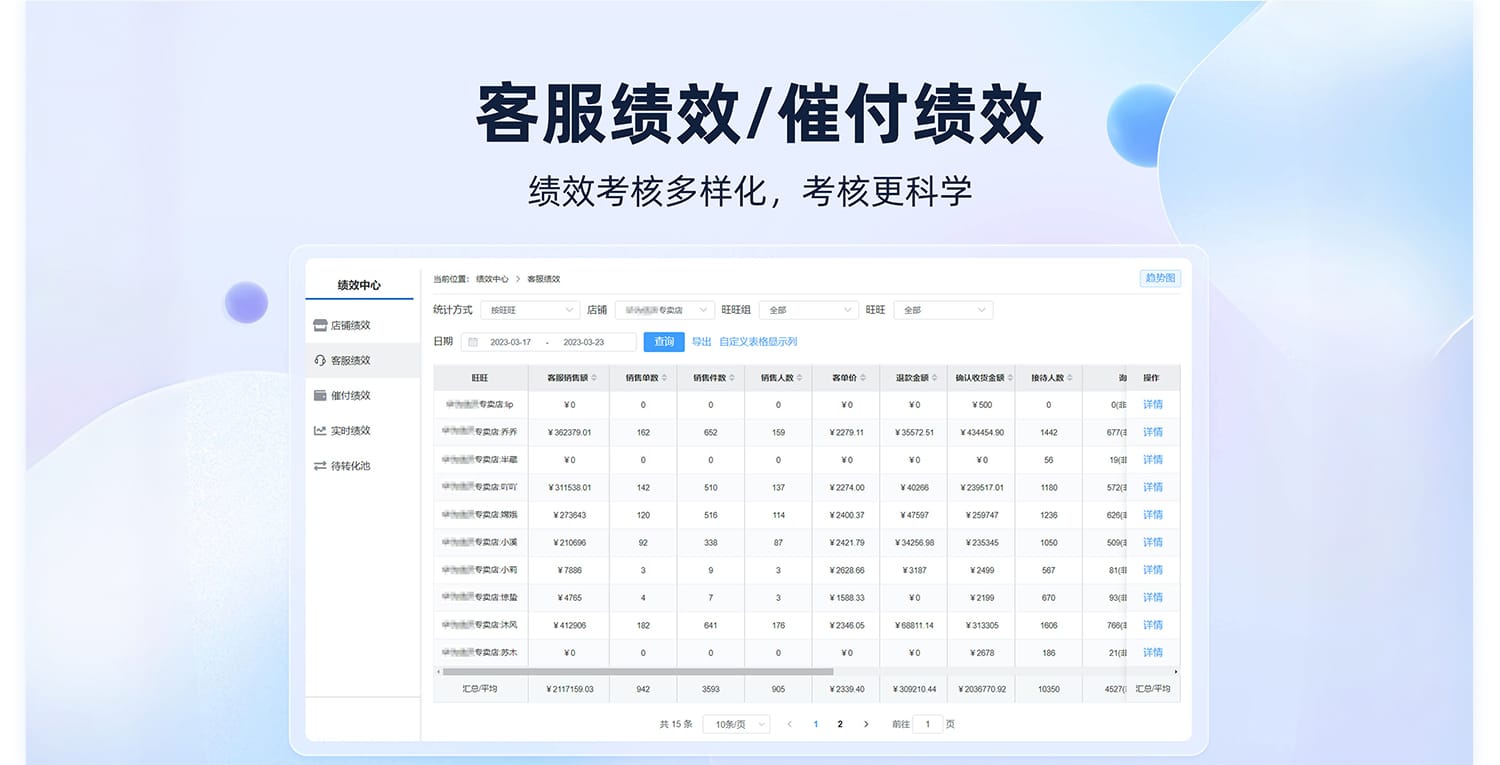Click the 店铺绩效 store icon in sidebar
Image resolution: width=1500 pixels, height=765 pixels.
[x=320, y=325]
